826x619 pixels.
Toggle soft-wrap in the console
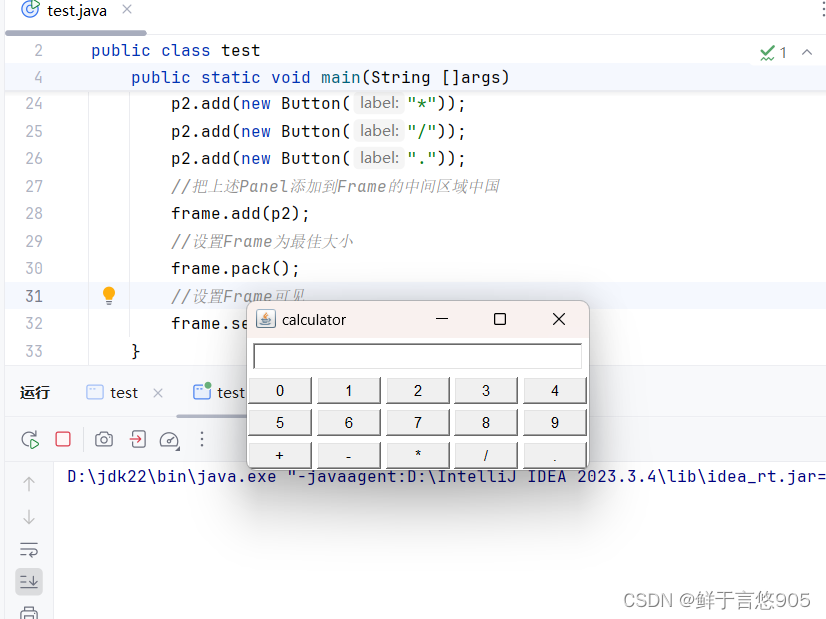(29, 549)
